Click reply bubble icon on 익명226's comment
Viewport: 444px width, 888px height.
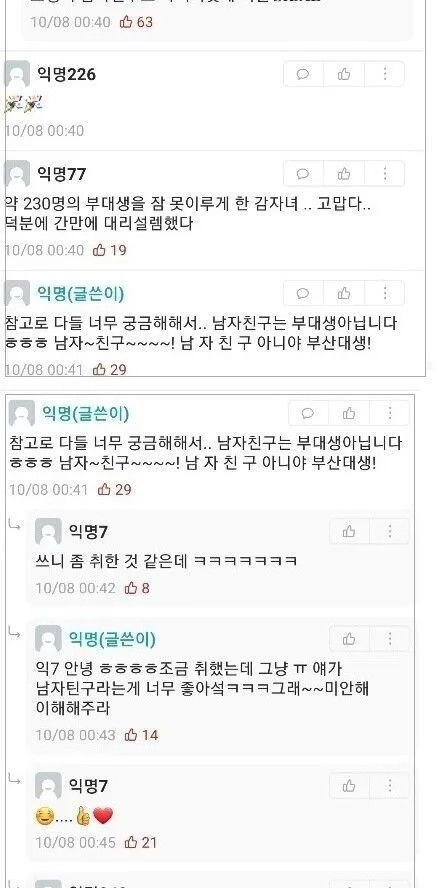pos(303,74)
